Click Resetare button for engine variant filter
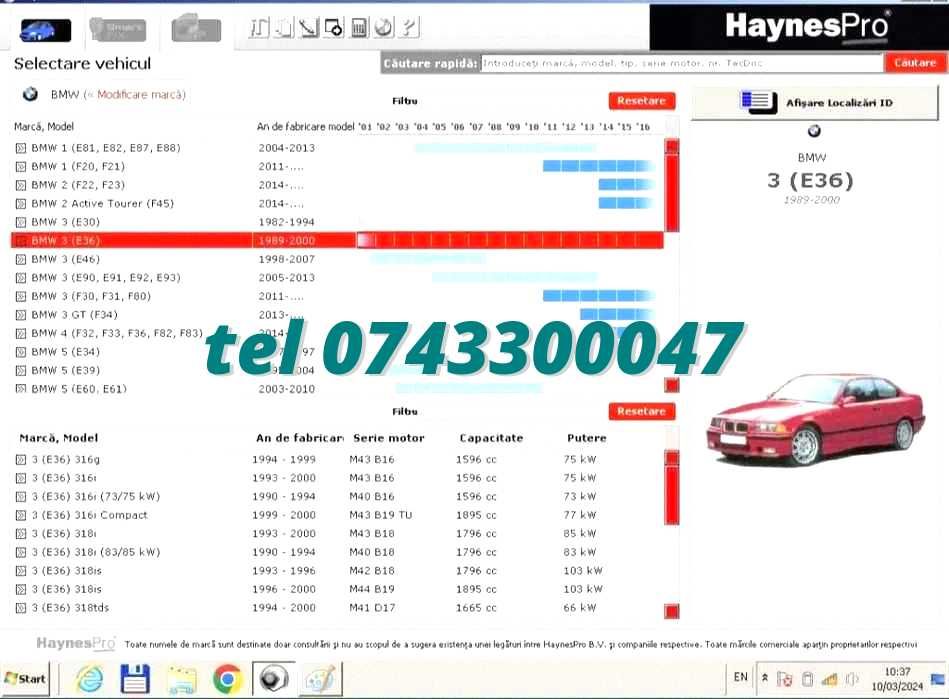 [x=642, y=412]
